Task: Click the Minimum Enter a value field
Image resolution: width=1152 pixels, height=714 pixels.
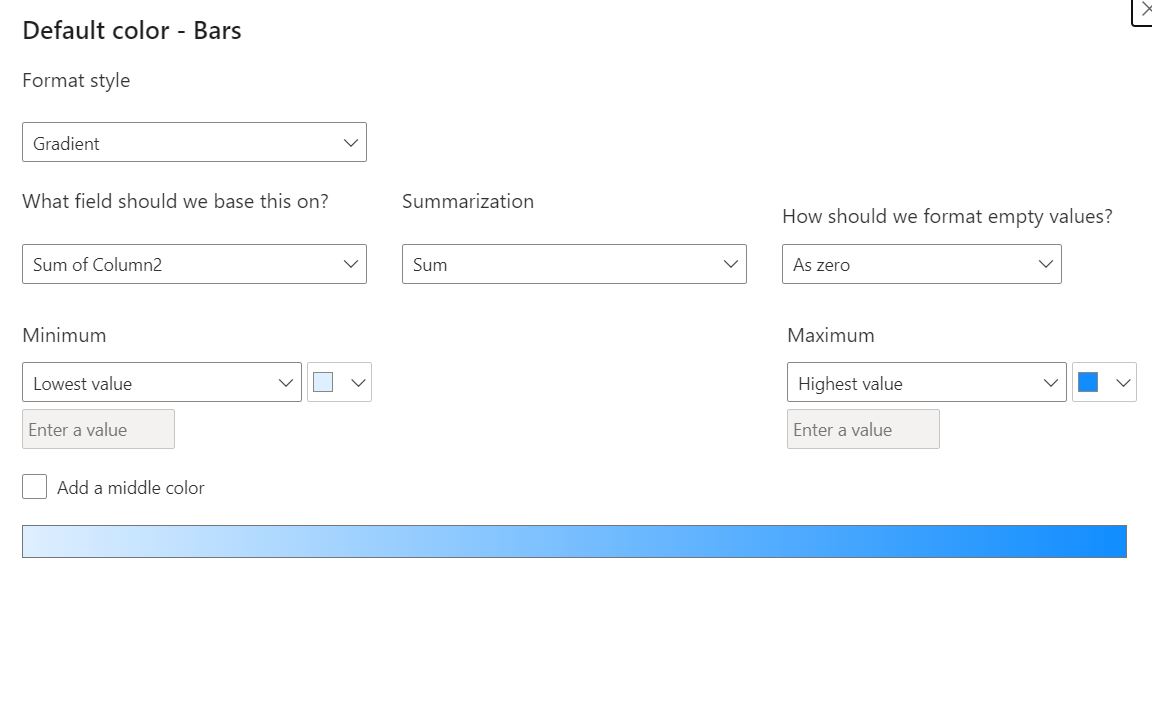Action: click(98, 429)
